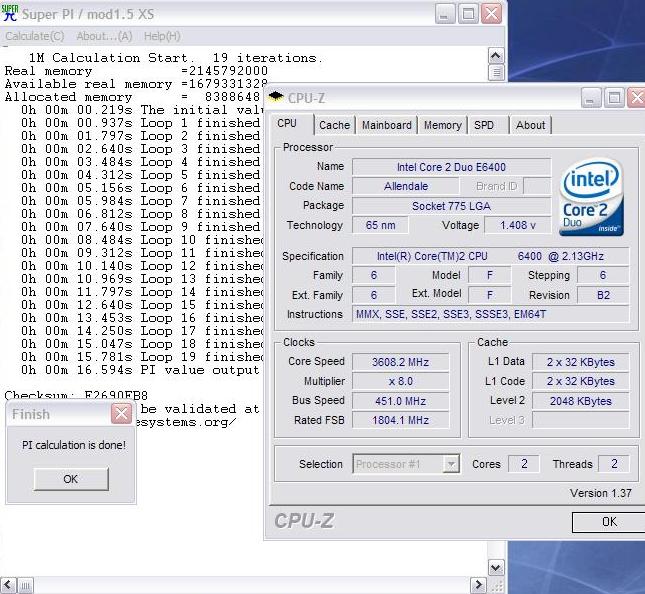This screenshot has height=594, width=645.
Task: Click the L1 Data value 2 x 32 KBytes
Action: point(580,362)
